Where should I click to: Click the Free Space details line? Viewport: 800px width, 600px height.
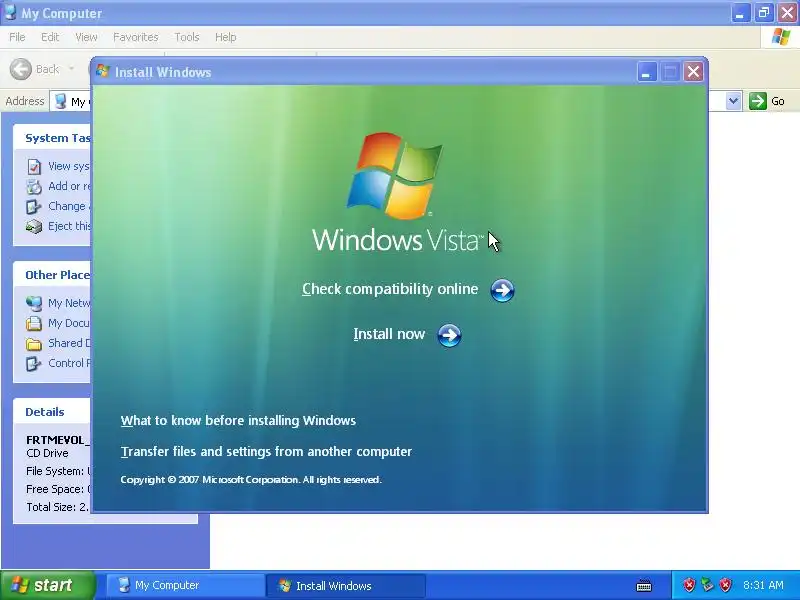(x=58, y=489)
